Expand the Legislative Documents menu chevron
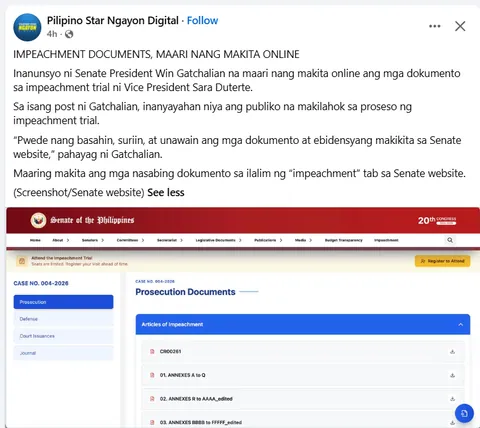 240,240
